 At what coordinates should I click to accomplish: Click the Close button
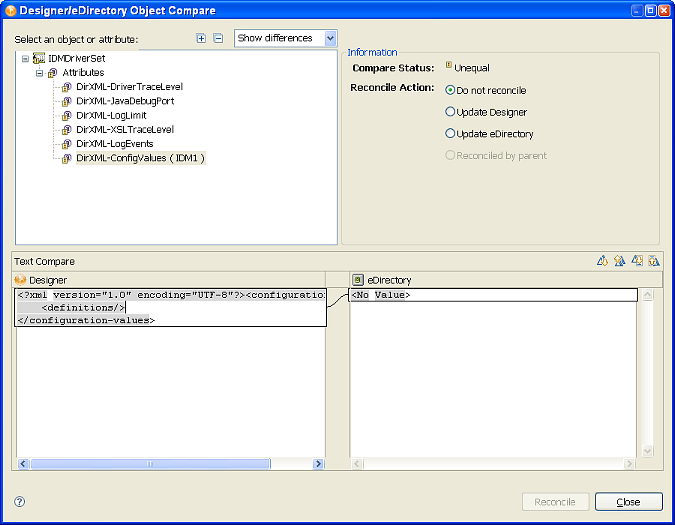tap(629, 502)
